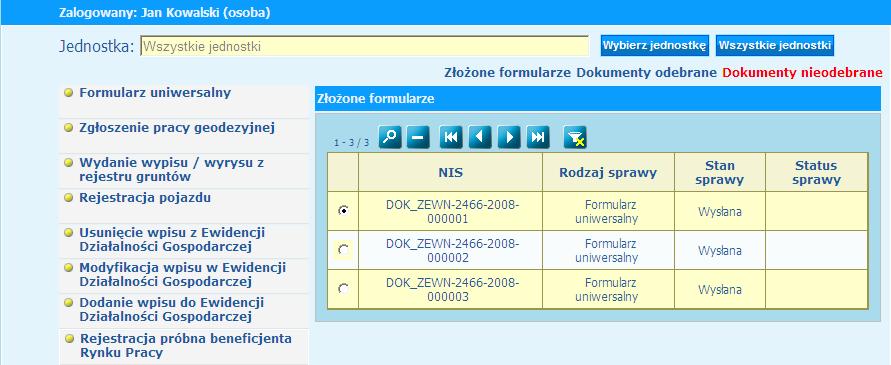The image size is (891, 365).
Task: Select radio for DOK_ZEWN-2466-2008-000003
Action: pos(343,289)
